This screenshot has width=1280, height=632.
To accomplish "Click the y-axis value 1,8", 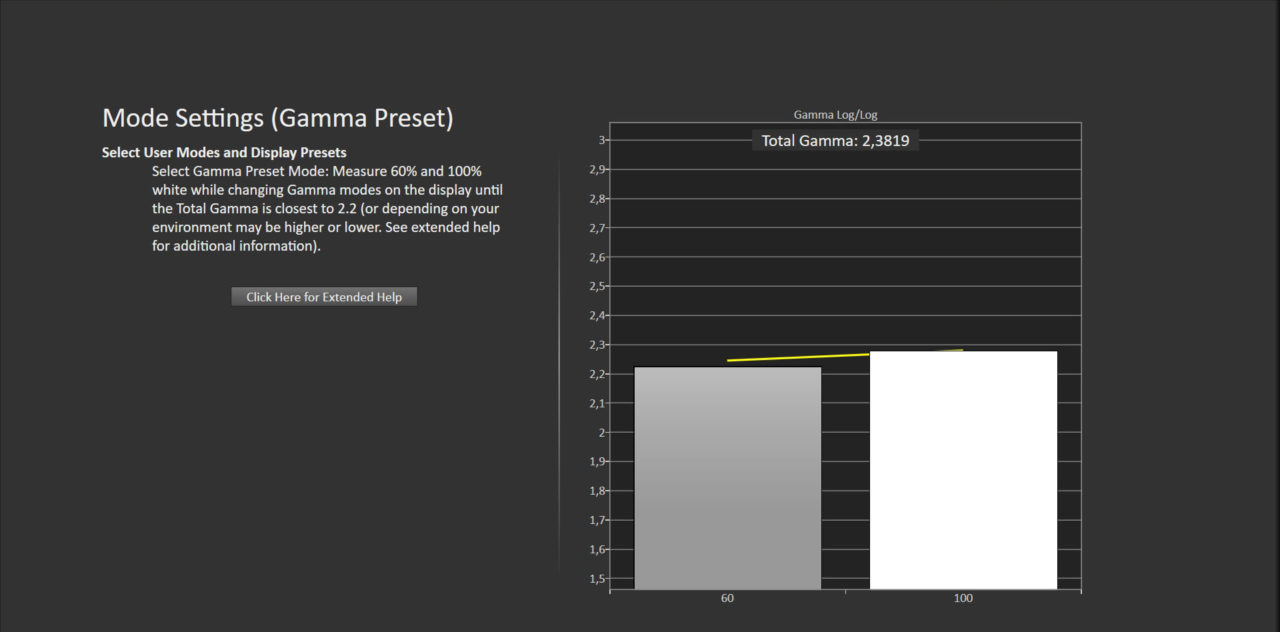I will [x=596, y=491].
